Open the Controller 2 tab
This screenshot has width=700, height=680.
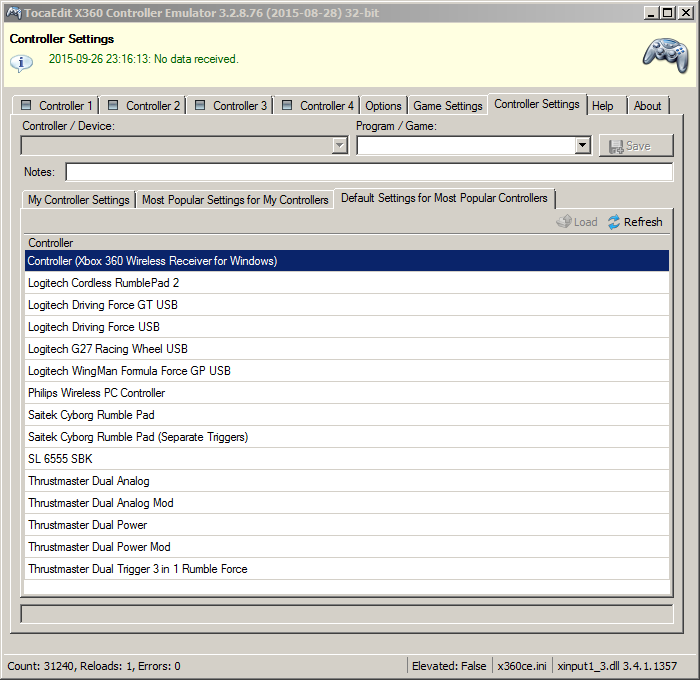tap(143, 106)
